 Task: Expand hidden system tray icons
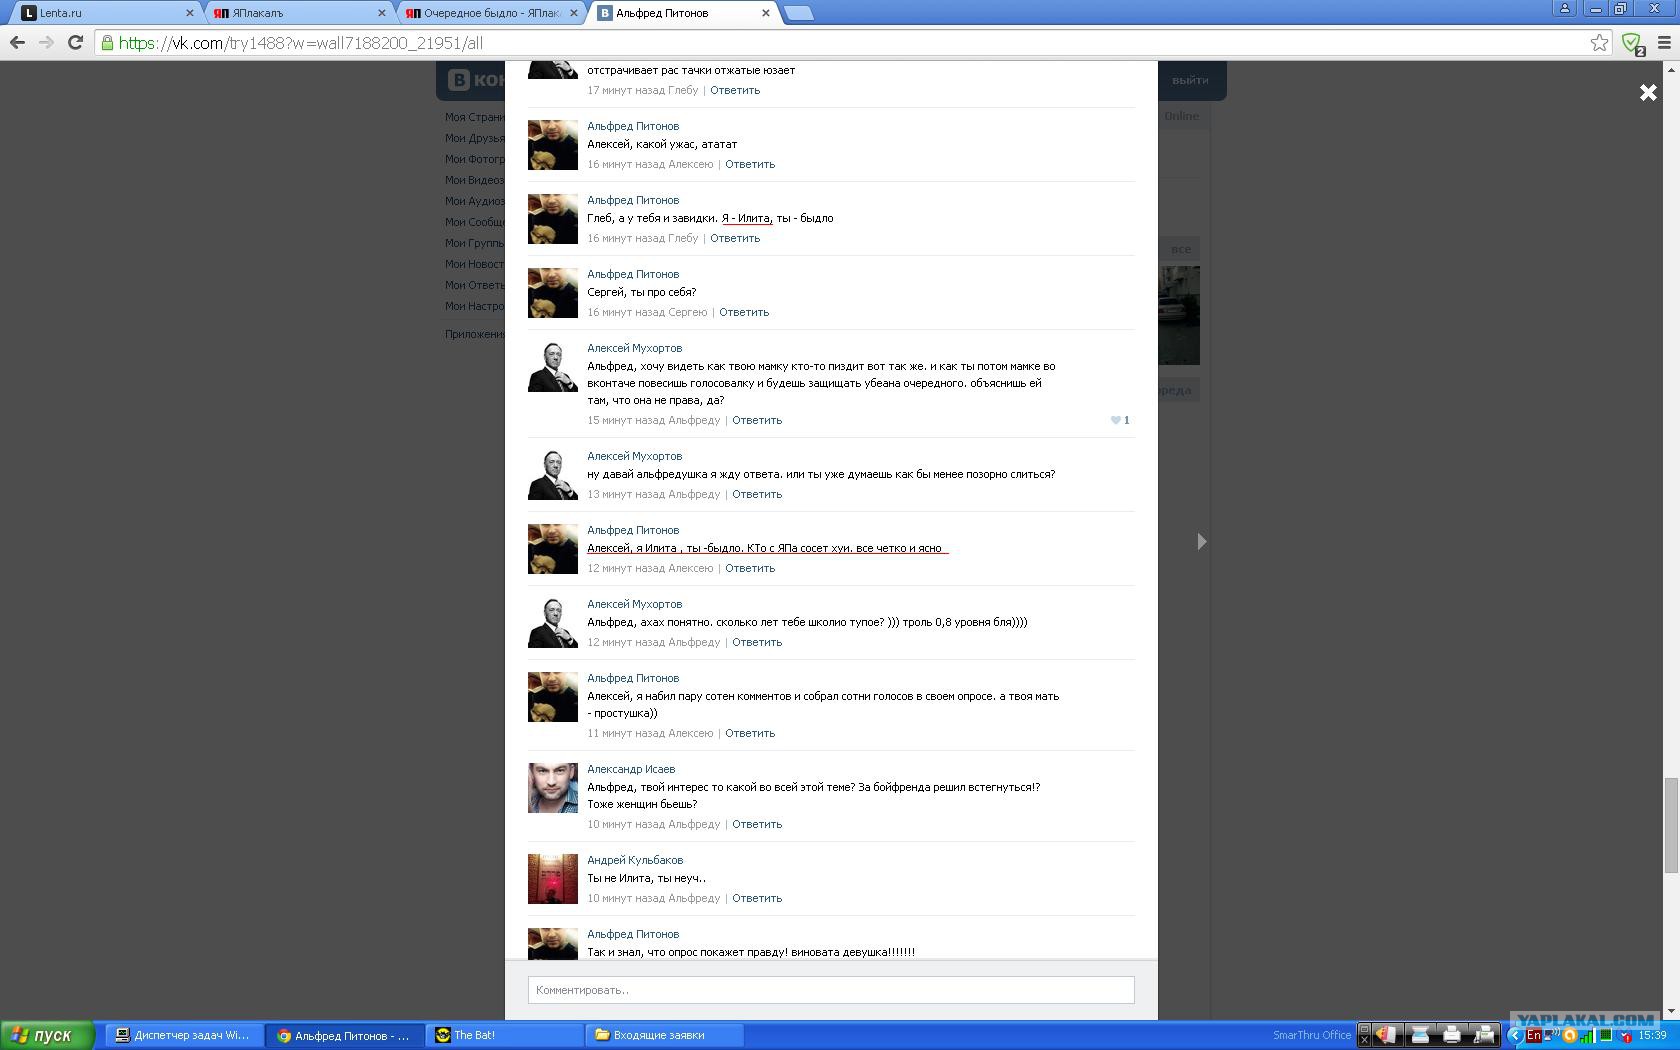click(1515, 1036)
